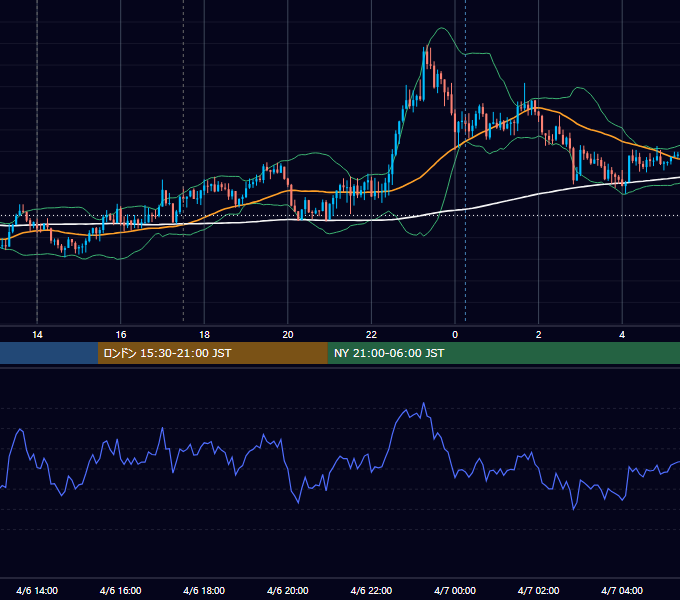Click the 4 hour label on the price chart axis

pyautogui.click(x=622, y=335)
